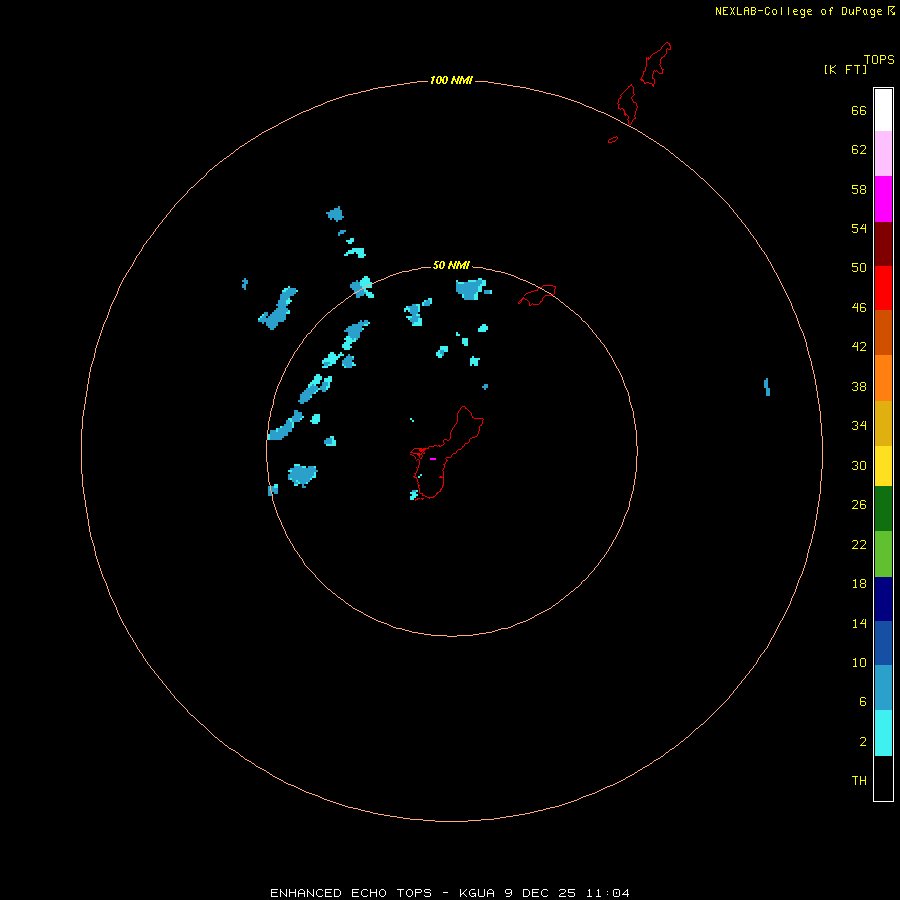Screen dimensions: 900x900
Task: Click the navy 22 K FT legend swatch
Action: (883, 599)
